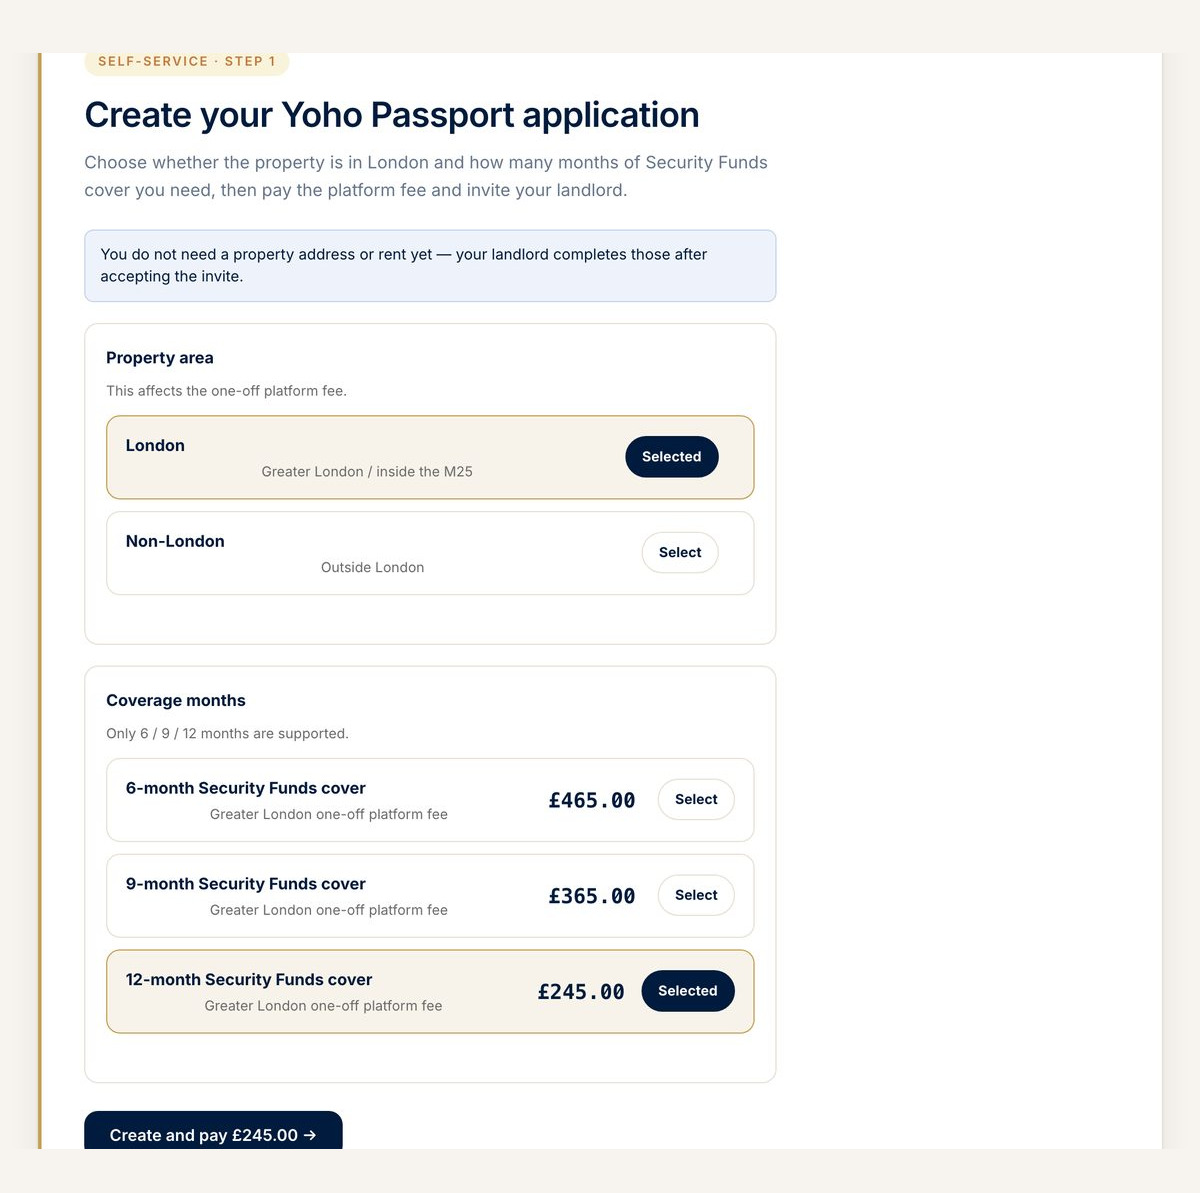This screenshot has width=1200, height=1193.
Task: Choose Select for 6-month Security Funds cover
Action: click(696, 800)
